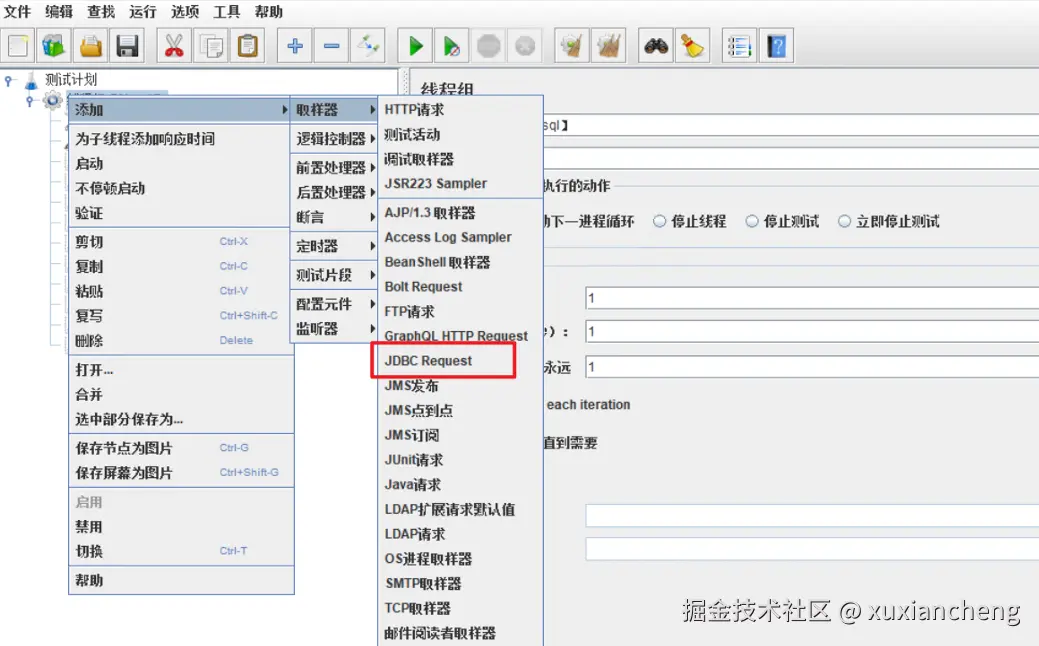This screenshot has height=646, width=1039.
Task: Open the 帮助 menu in menu bar
Action: click(x=268, y=12)
